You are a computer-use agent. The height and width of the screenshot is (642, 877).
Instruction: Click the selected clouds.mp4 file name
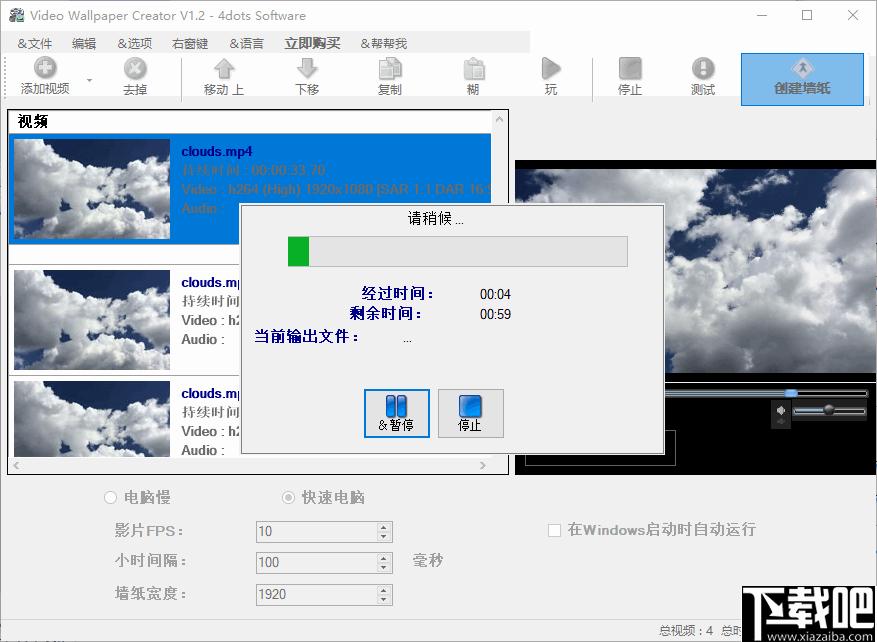[x=217, y=151]
